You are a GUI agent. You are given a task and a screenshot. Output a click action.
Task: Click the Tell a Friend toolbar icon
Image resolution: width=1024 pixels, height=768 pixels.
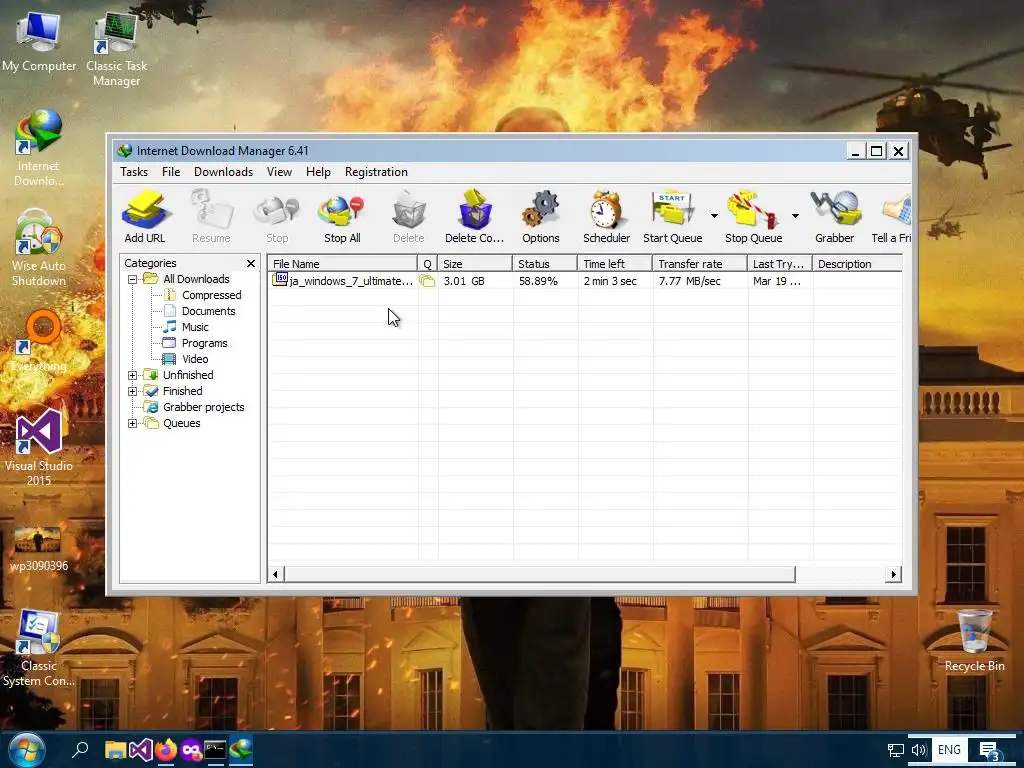click(x=892, y=217)
